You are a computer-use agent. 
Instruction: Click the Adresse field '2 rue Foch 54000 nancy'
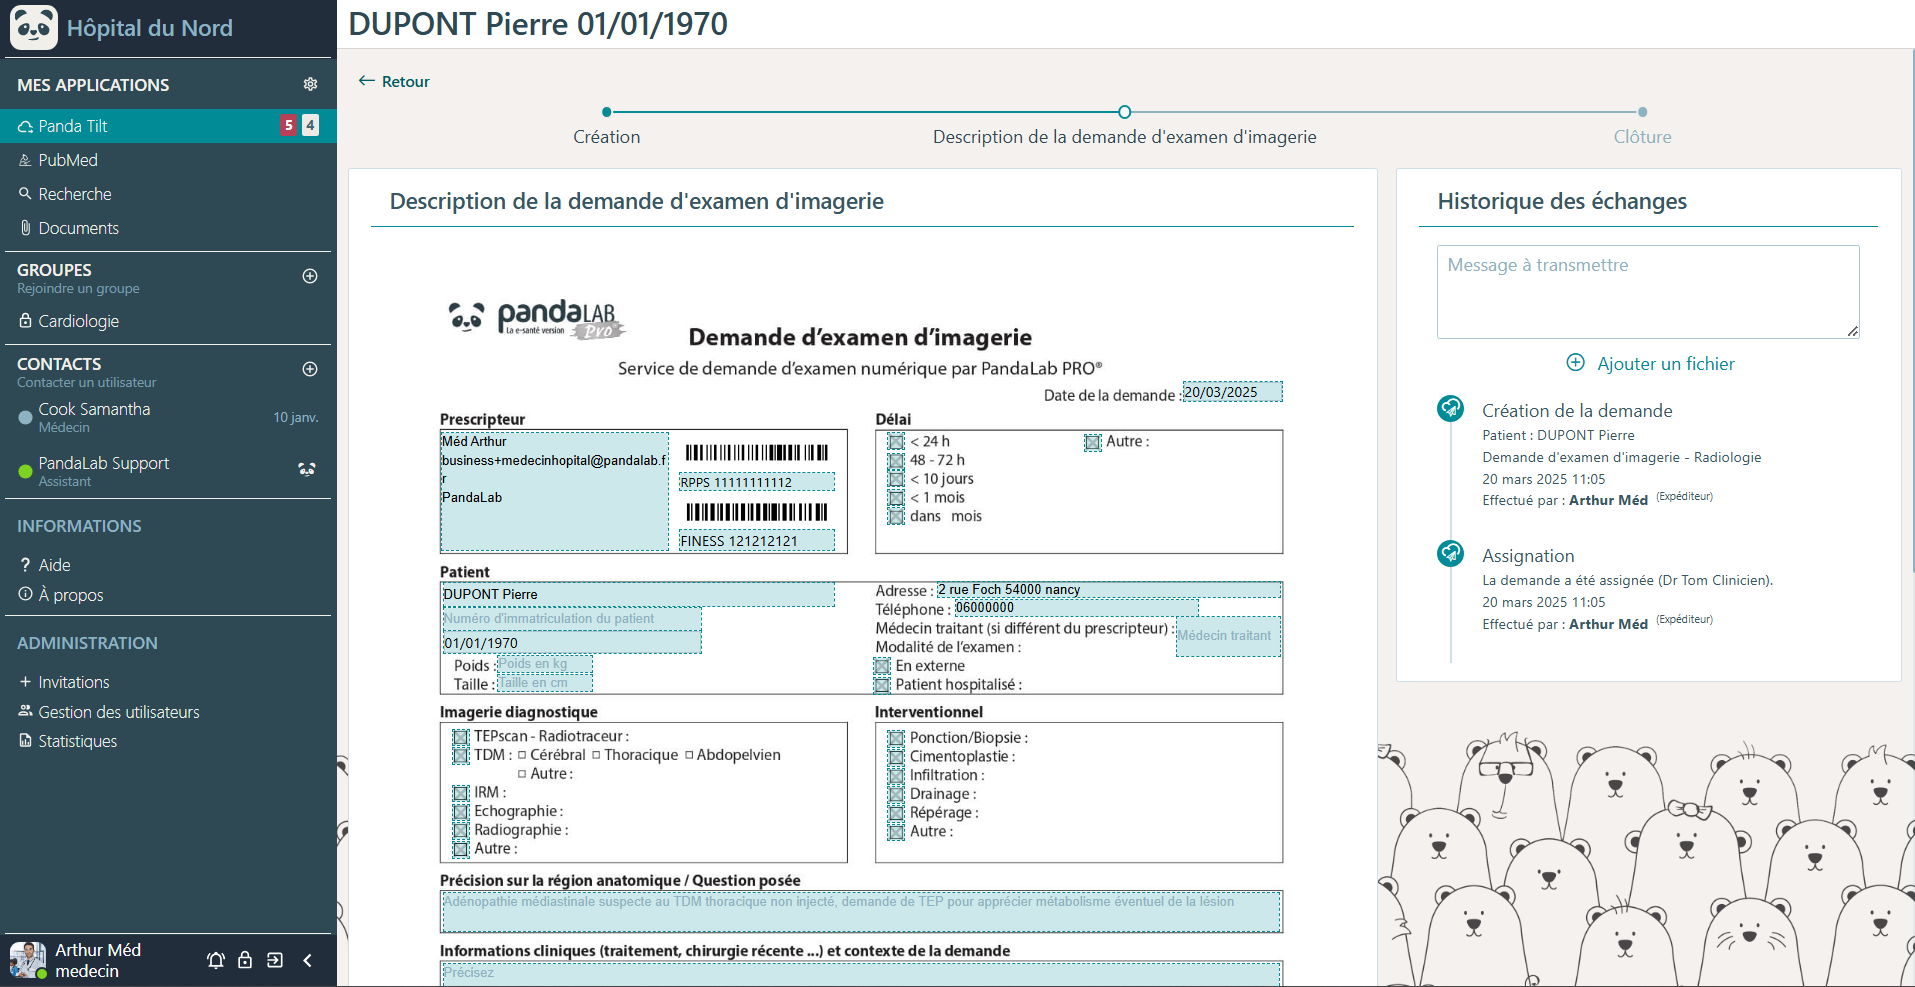(x=1109, y=590)
